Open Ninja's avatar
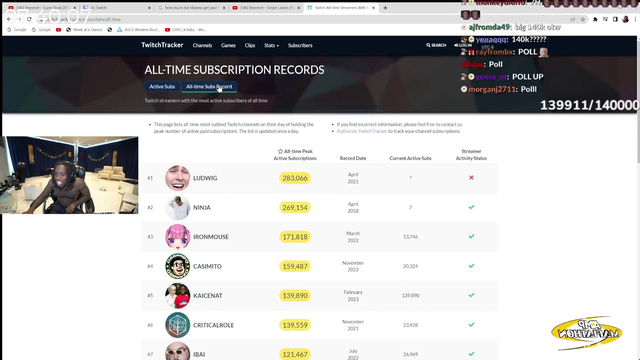The height and width of the screenshot is (360, 640). point(178,207)
